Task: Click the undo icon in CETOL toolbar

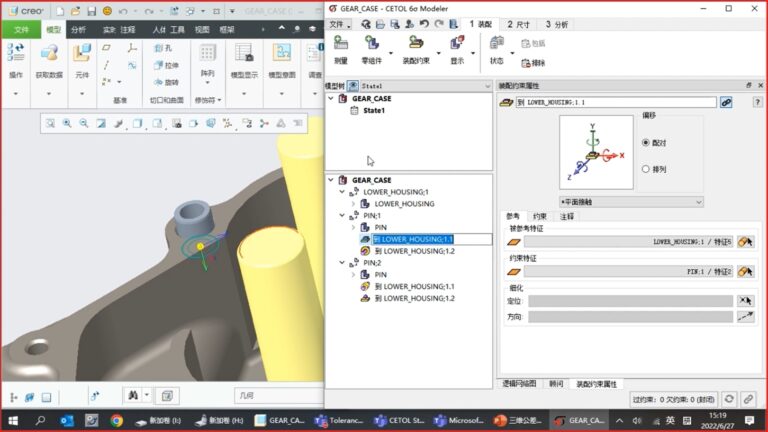Action: 424,24
